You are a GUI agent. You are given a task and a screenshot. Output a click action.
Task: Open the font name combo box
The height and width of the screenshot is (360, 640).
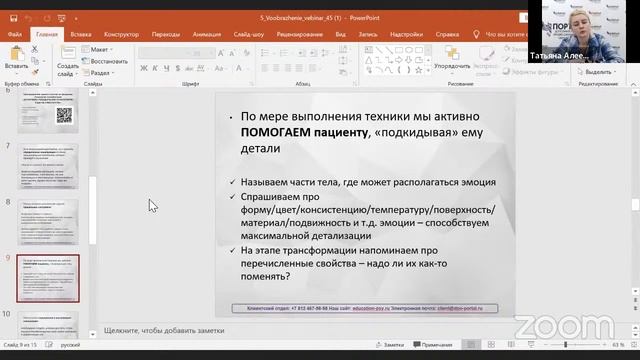[163, 53]
